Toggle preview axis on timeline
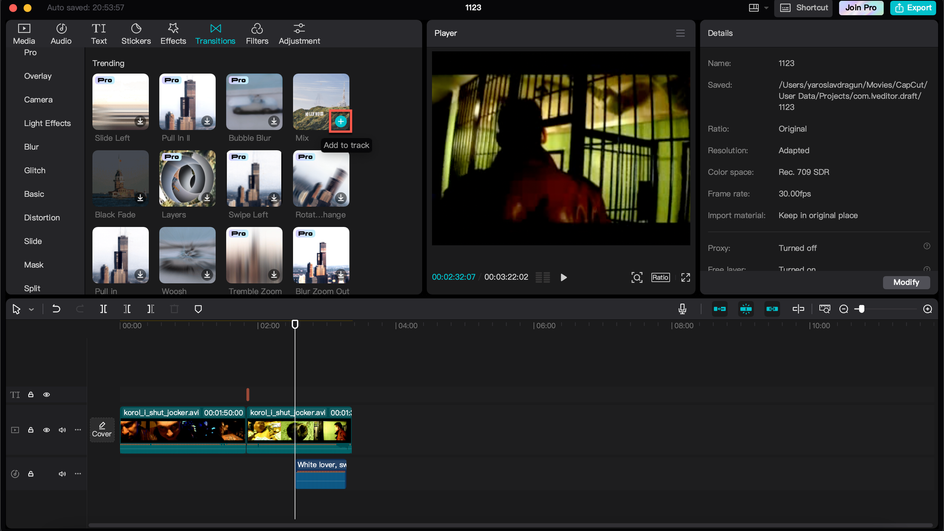Screen dimensions: 944x531 (798, 309)
